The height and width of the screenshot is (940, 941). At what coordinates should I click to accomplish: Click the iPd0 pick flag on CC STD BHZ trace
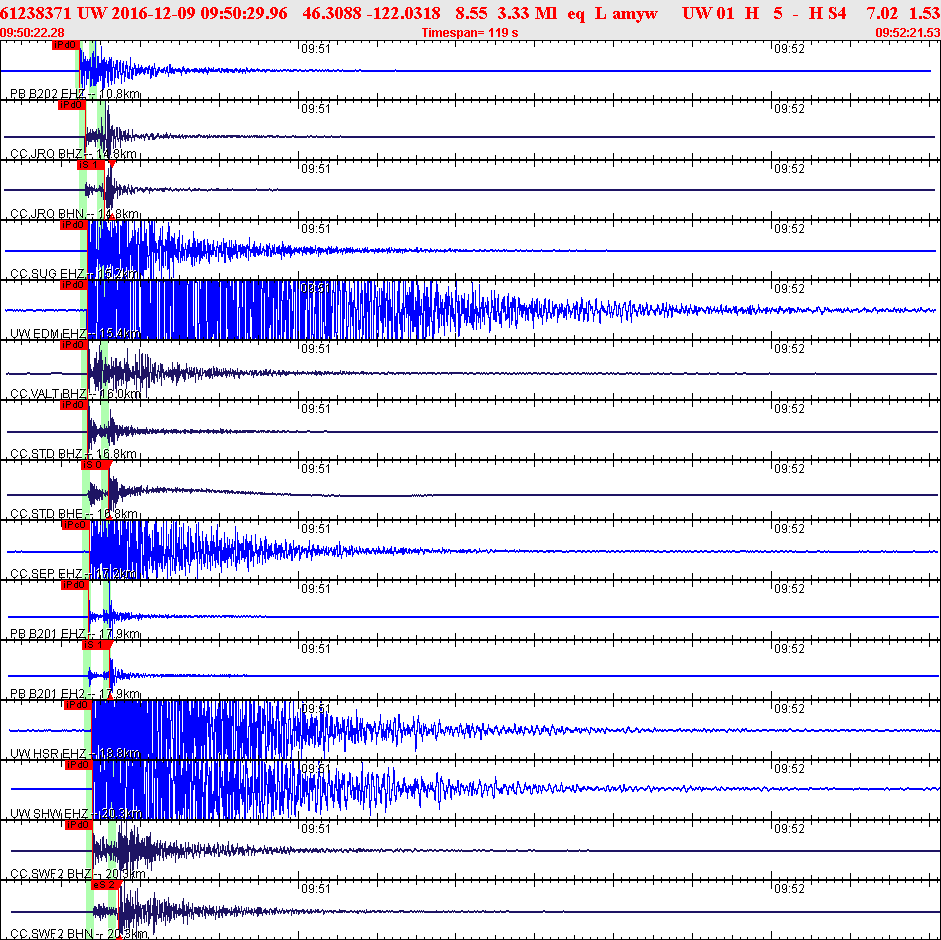(74, 405)
